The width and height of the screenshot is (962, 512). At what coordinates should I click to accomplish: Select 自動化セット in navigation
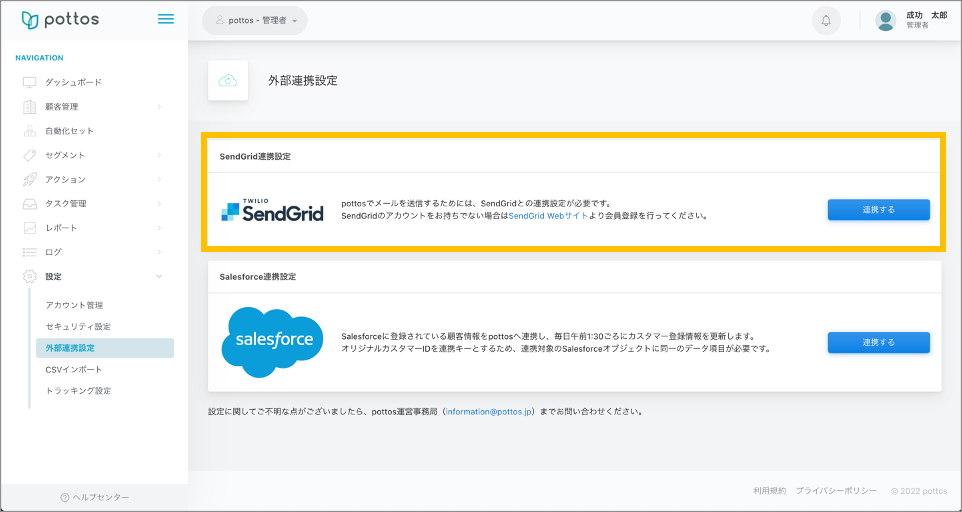[x=69, y=131]
